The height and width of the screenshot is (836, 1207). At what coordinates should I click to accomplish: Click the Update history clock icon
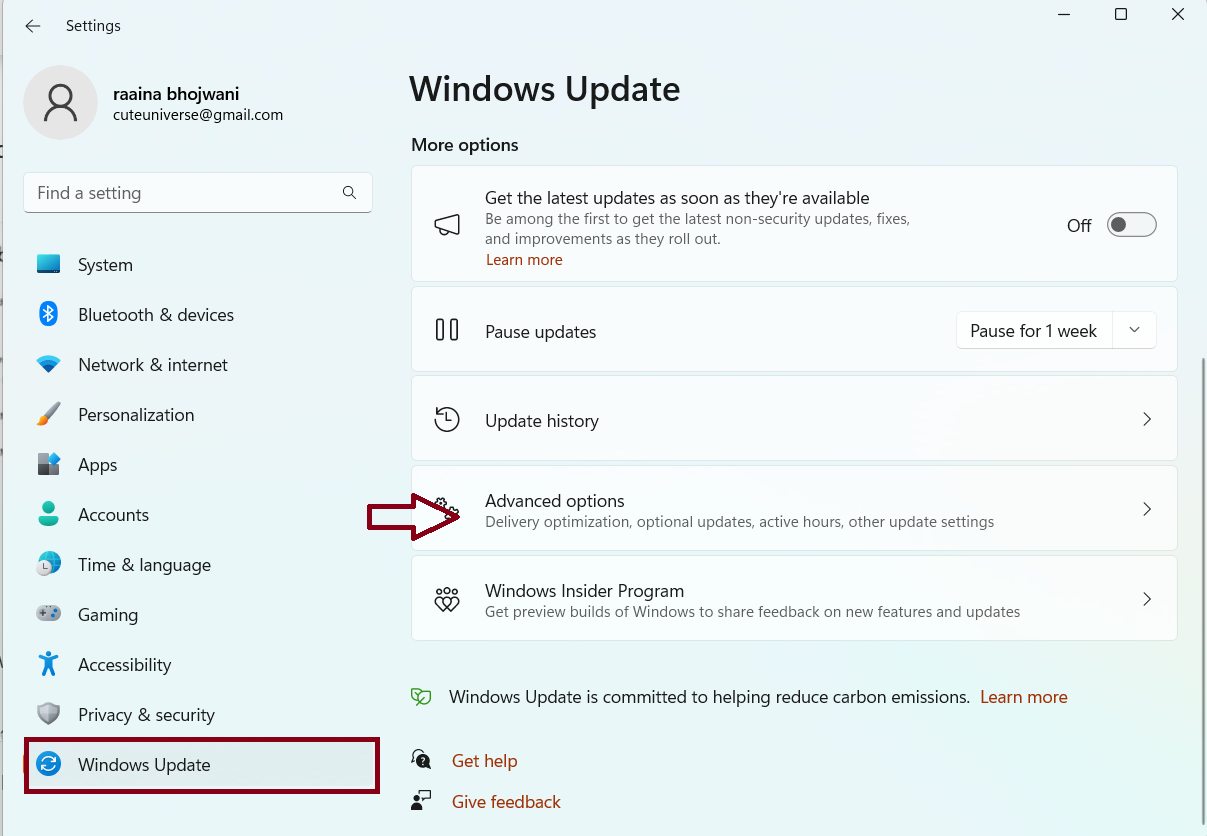pyautogui.click(x=447, y=420)
